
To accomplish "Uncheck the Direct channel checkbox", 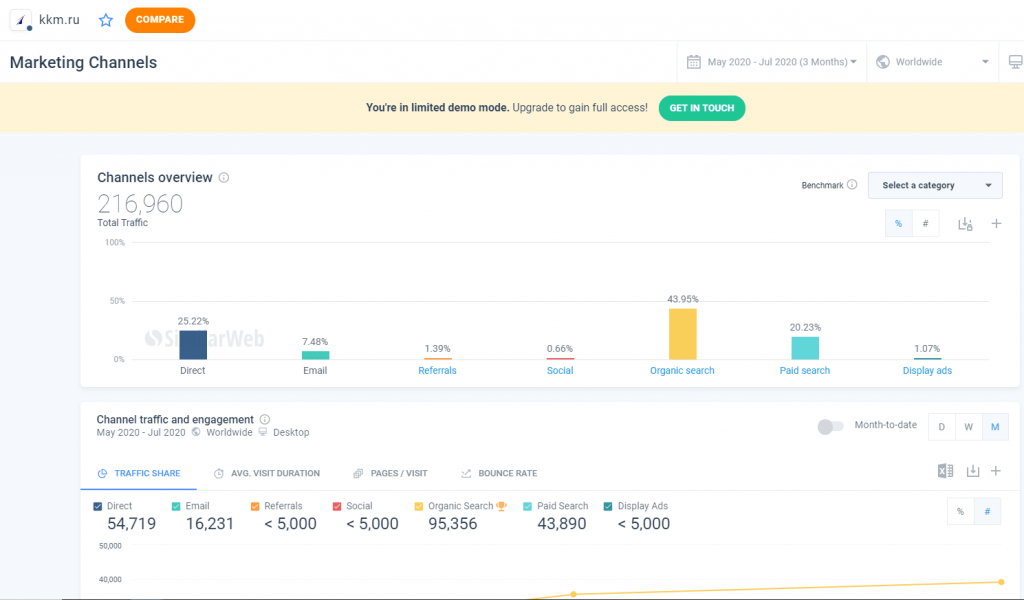I will pyautogui.click(x=98, y=506).
